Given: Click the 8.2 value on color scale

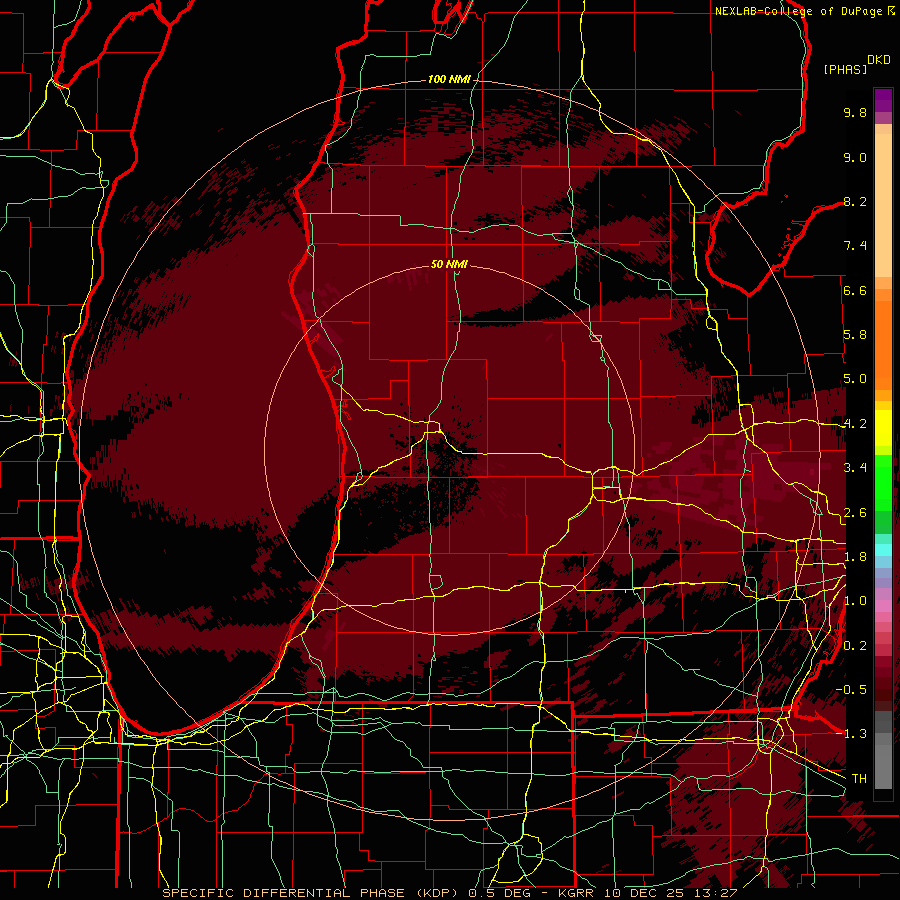Looking at the screenshot, I should [x=855, y=201].
